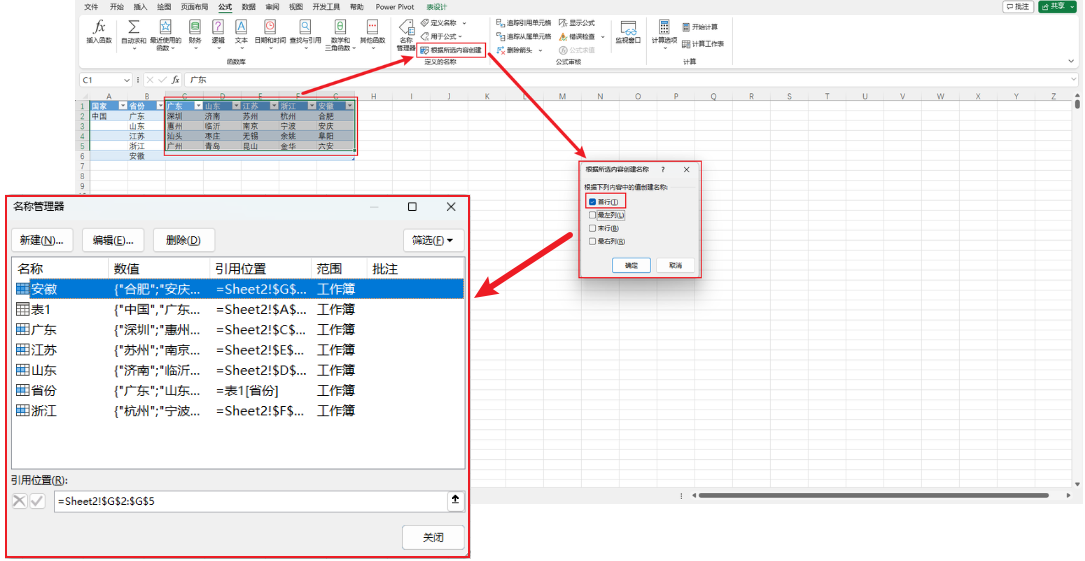Click the 引用位置 input field
The width and height of the screenshot is (1085, 561).
pos(251,501)
